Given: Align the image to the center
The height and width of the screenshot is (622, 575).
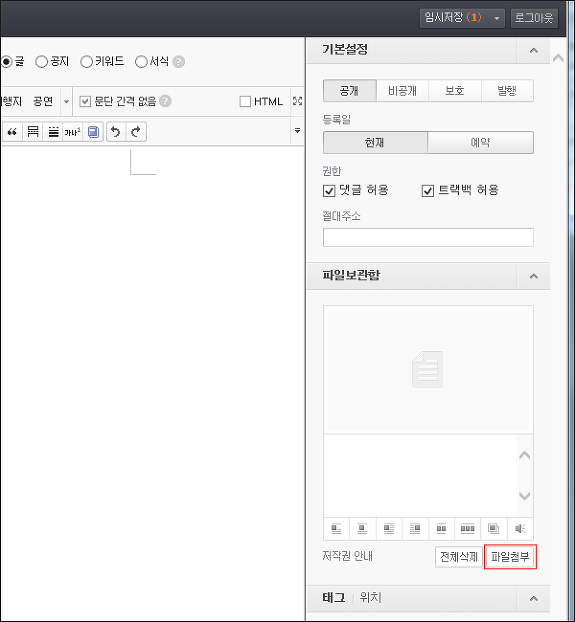Looking at the screenshot, I should pyautogui.click(x=362, y=529).
